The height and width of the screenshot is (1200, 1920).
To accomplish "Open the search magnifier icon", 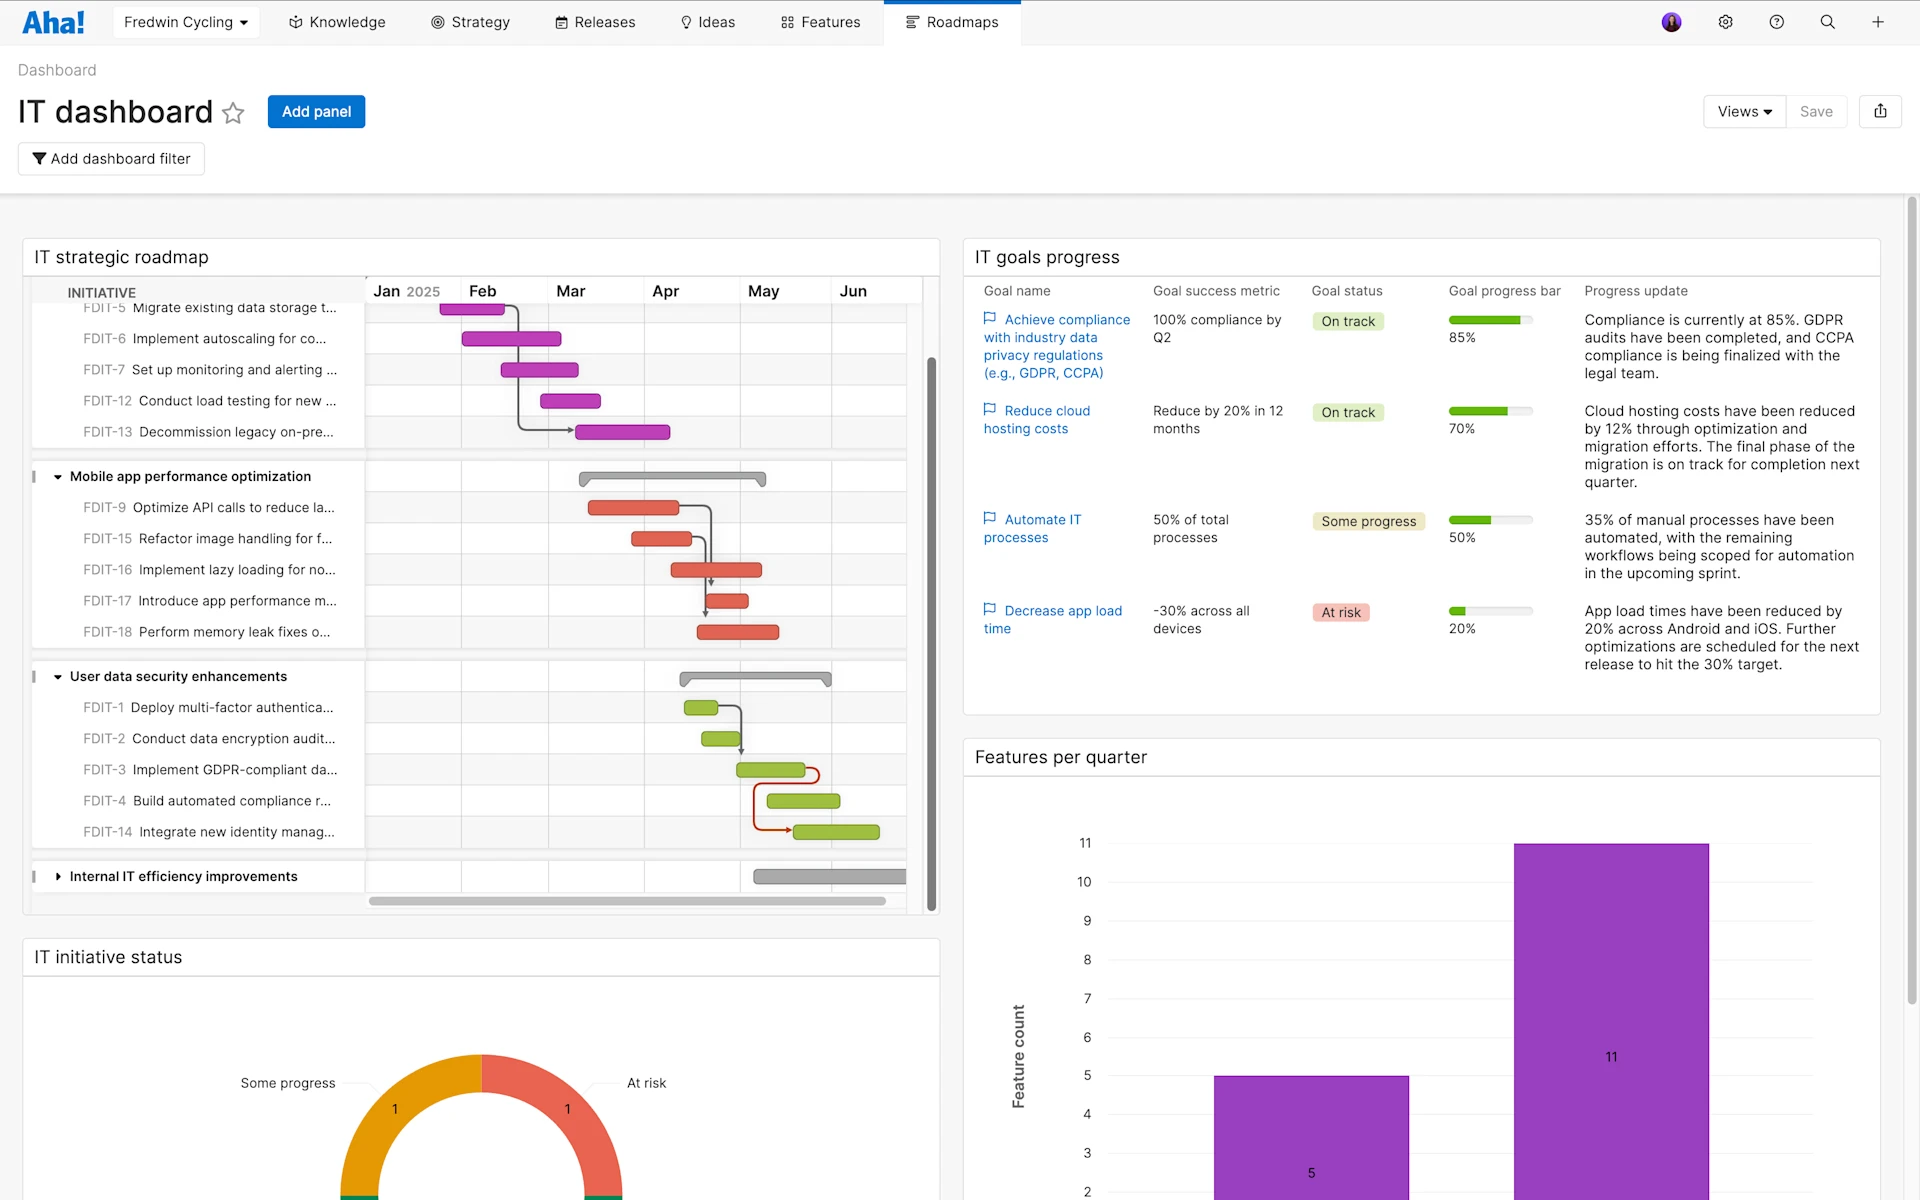I will click(x=1827, y=22).
